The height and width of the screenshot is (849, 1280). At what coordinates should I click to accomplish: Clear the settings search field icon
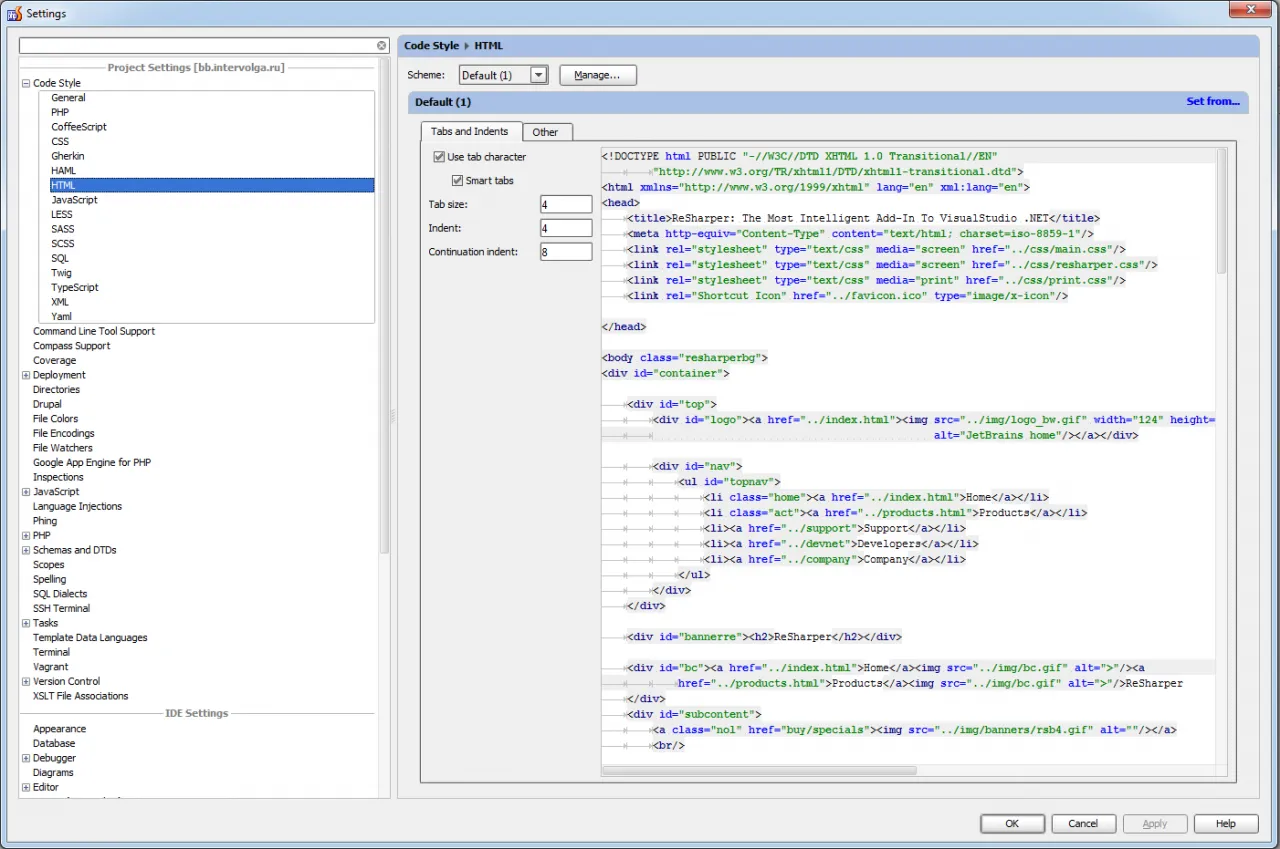click(382, 46)
